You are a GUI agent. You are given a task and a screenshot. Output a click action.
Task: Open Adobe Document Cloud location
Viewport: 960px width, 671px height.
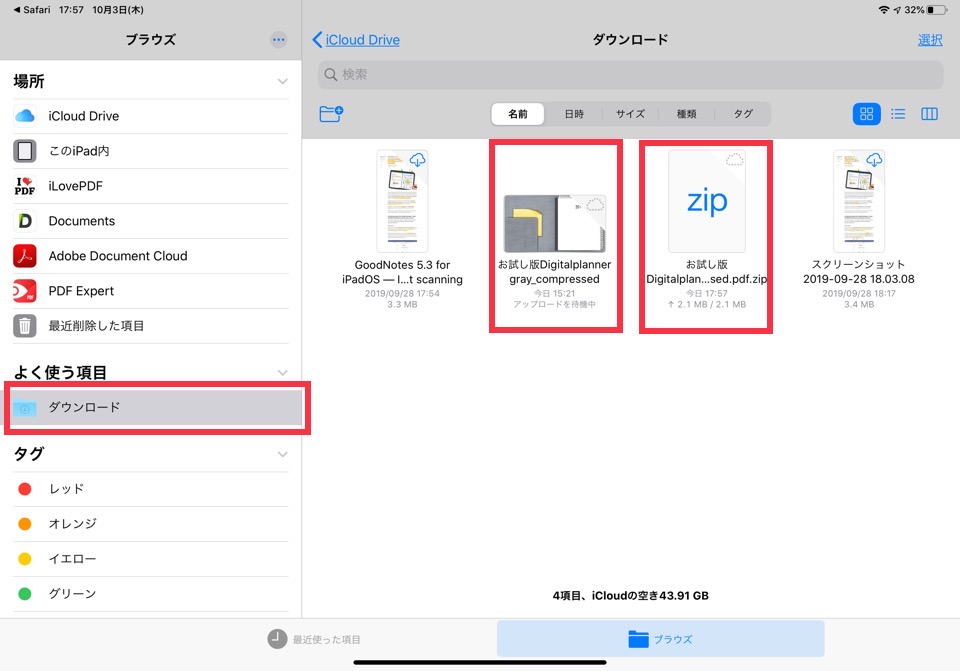[151, 256]
